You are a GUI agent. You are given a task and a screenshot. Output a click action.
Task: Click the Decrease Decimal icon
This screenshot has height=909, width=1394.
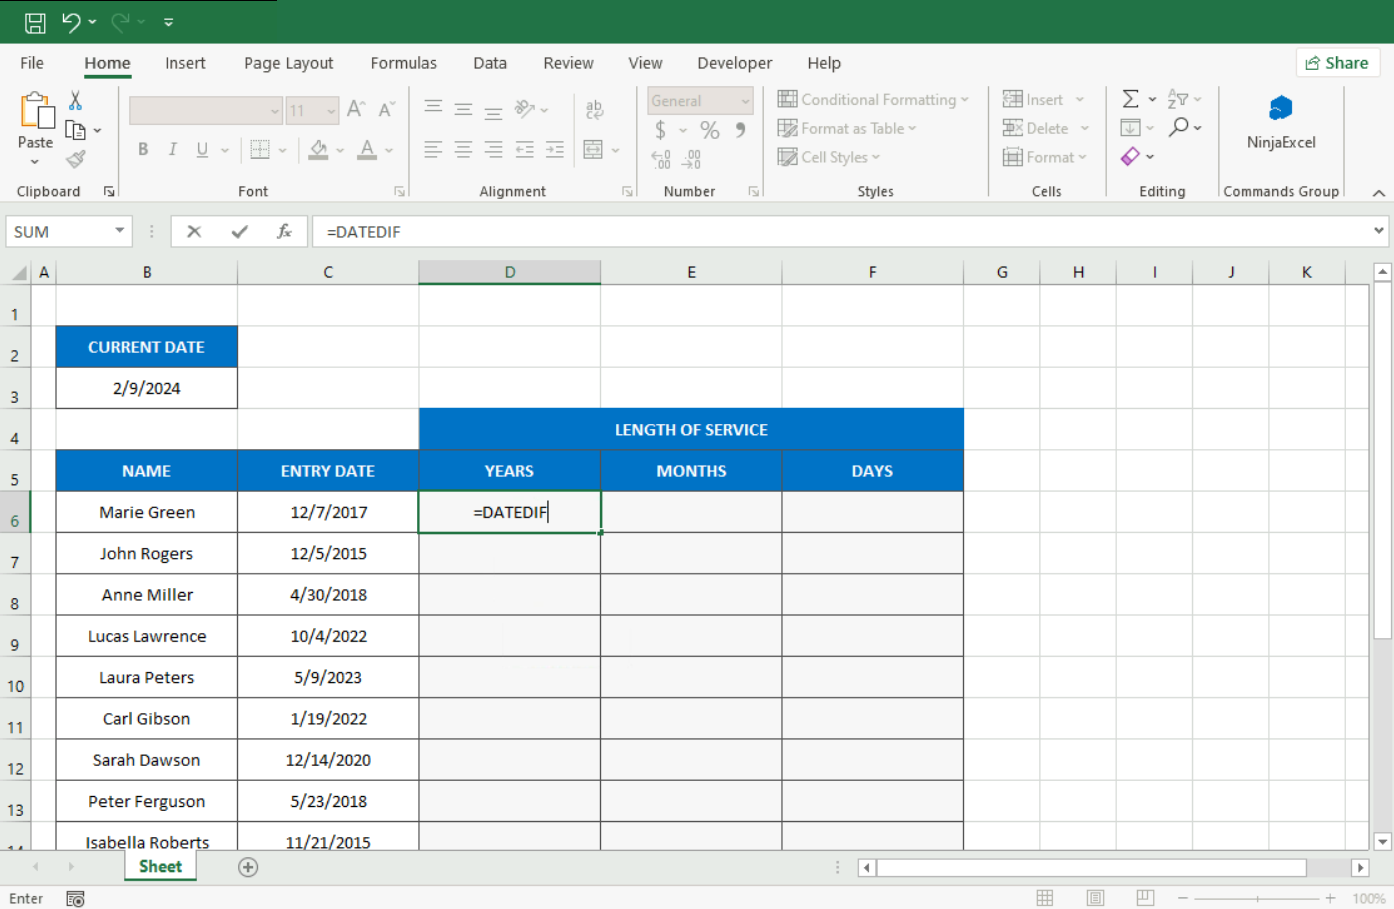[x=692, y=159]
